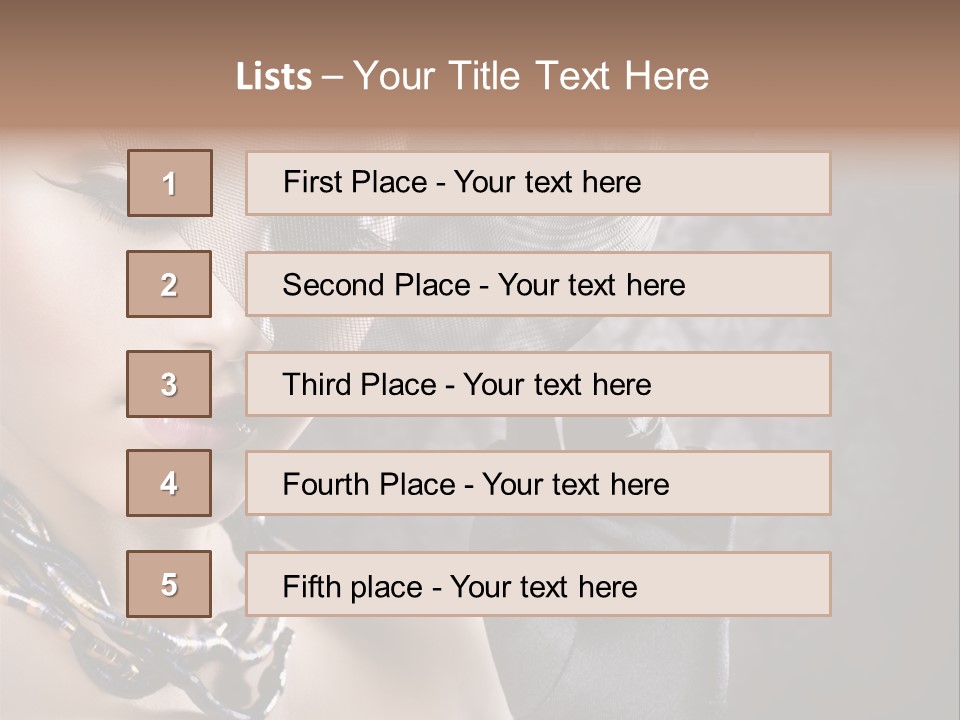Viewport: 960px width, 720px height.
Task: Select the "Fifth place" text box
Action: click(538, 585)
